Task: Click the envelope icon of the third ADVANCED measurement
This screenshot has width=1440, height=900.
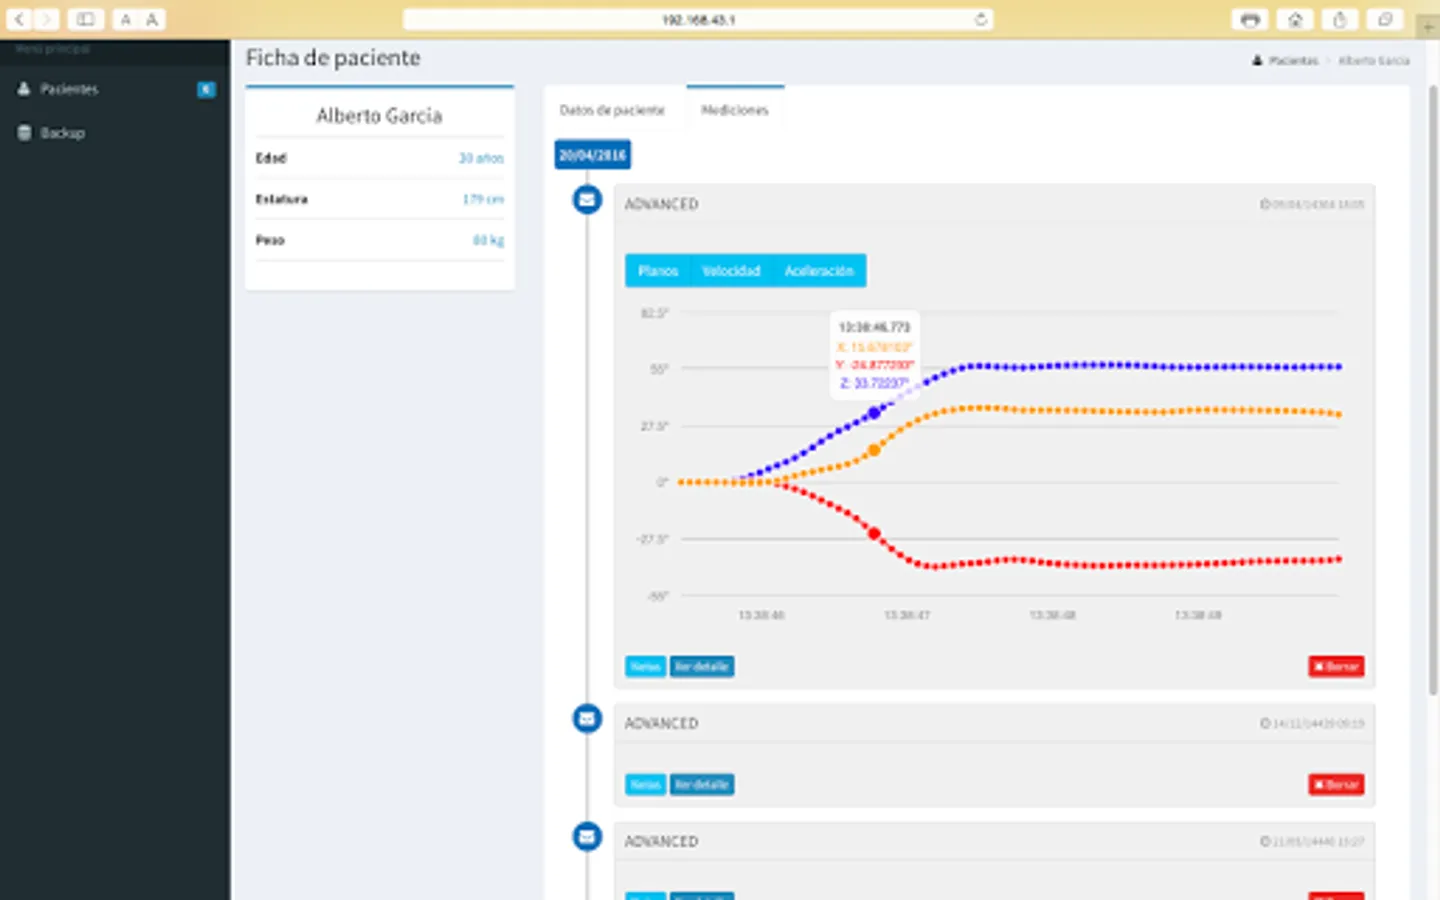Action: point(587,836)
